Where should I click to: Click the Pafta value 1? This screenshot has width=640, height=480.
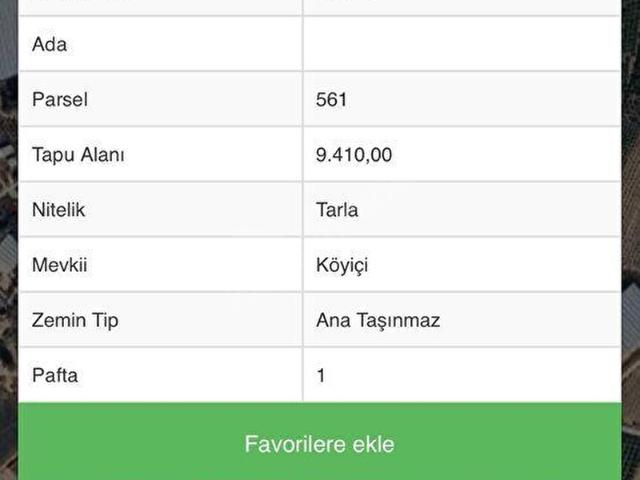321,376
